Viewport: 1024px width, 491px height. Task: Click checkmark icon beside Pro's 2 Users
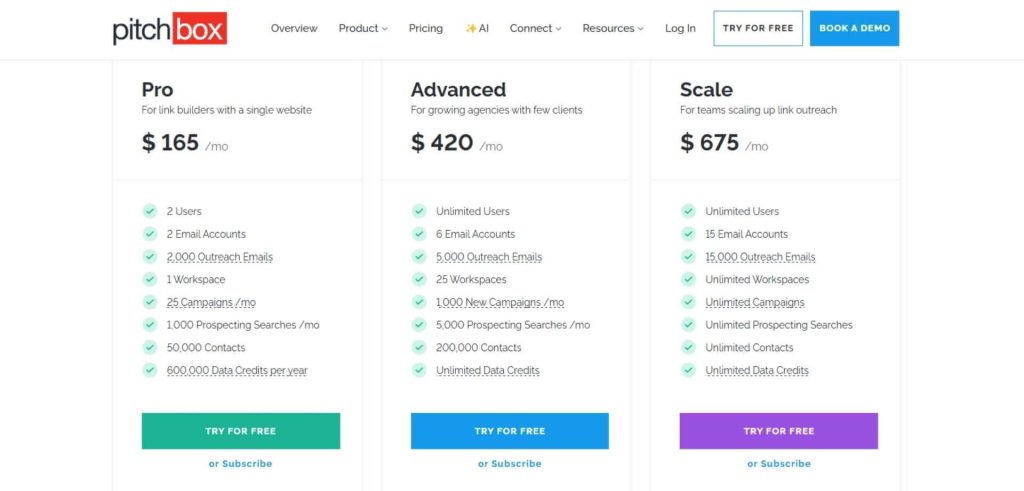(150, 211)
